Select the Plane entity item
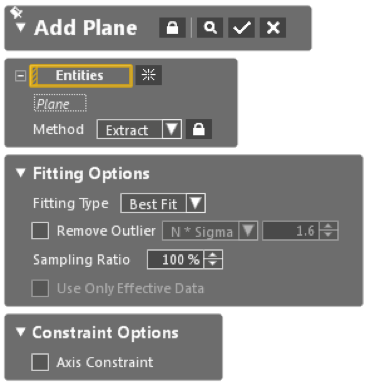Image resolution: width=368 pixels, height=389 pixels. pyautogui.click(x=60, y=104)
